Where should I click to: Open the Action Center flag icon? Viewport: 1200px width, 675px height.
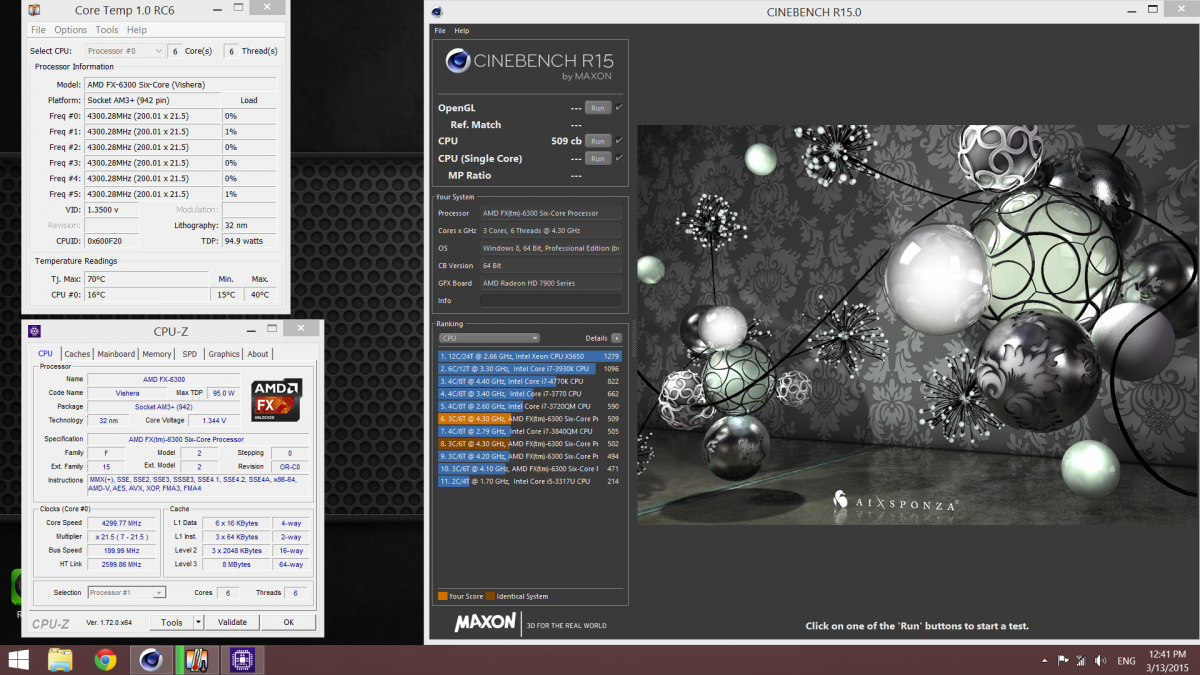coord(1063,660)
